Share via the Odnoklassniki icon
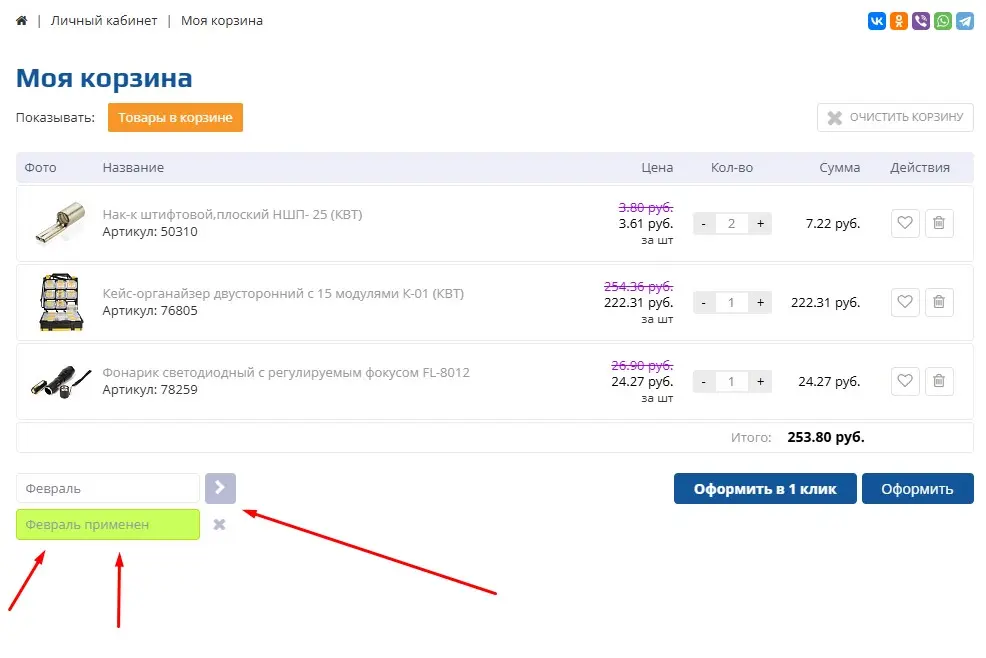986x658 pixels. tap(899, 21)
